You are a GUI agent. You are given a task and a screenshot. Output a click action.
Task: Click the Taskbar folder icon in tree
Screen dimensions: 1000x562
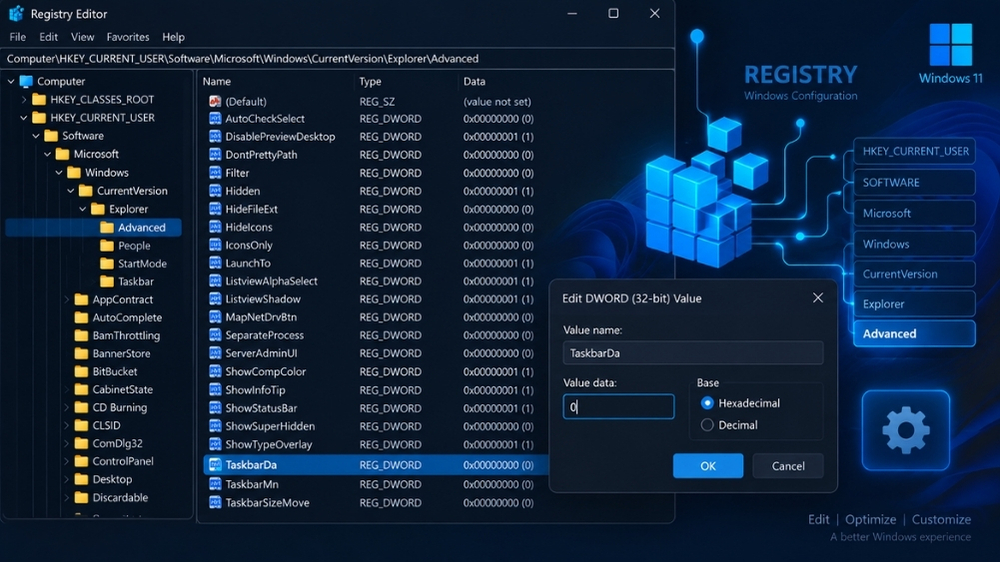click(107, 281)
